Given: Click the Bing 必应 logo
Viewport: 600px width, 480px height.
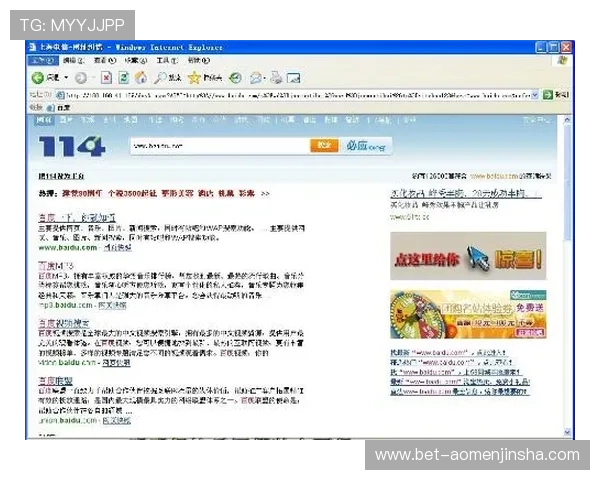Looking at the screenshot, I should tap(366, 146).
